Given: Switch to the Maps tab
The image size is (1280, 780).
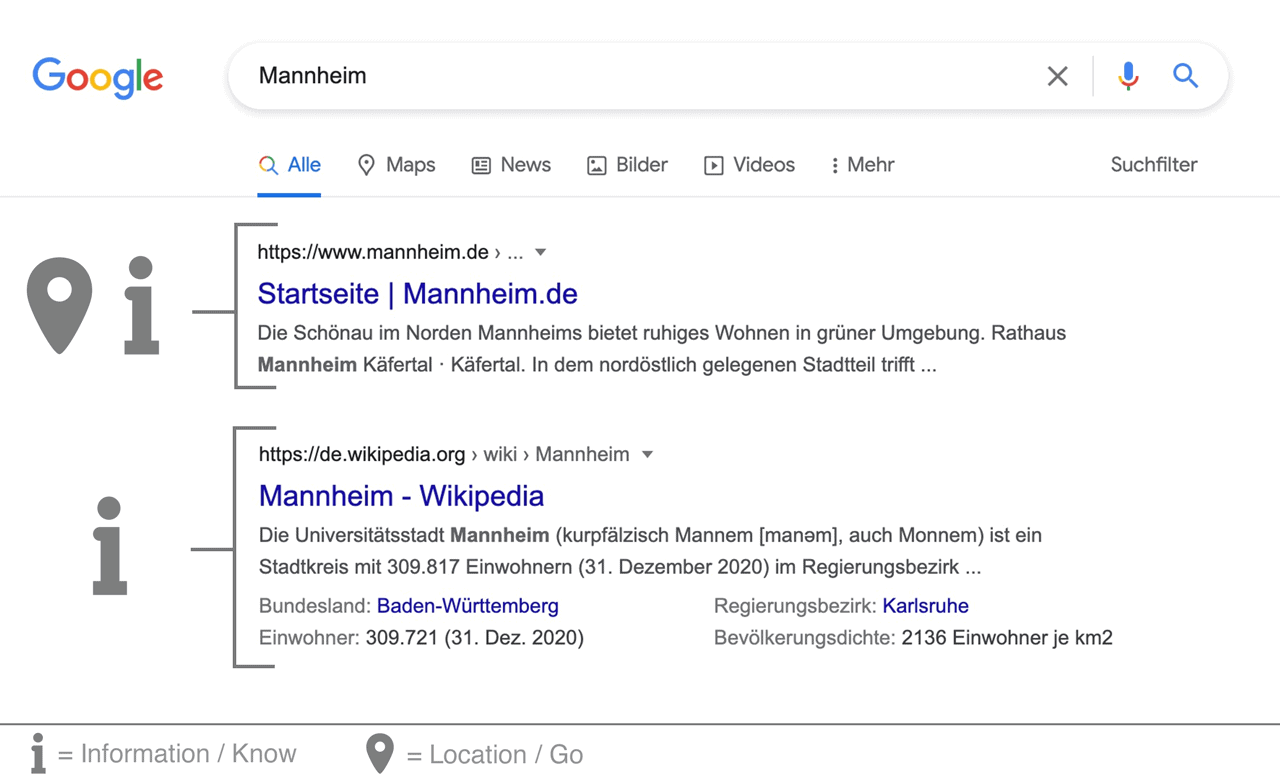Looking at the screenshot, I should click(x=397, y=165).
